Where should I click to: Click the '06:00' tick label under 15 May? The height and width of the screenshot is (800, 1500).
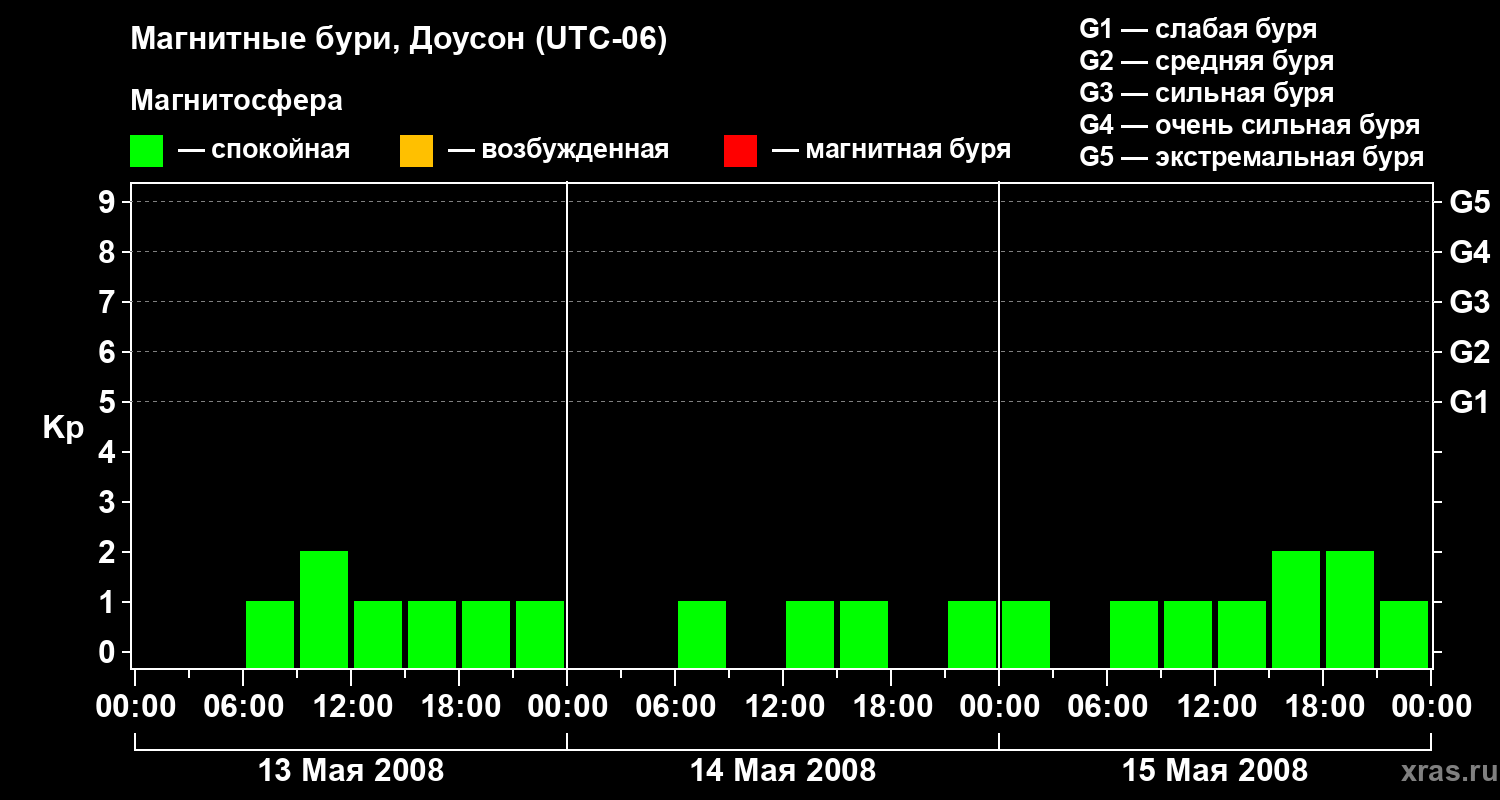point(1107,707)
